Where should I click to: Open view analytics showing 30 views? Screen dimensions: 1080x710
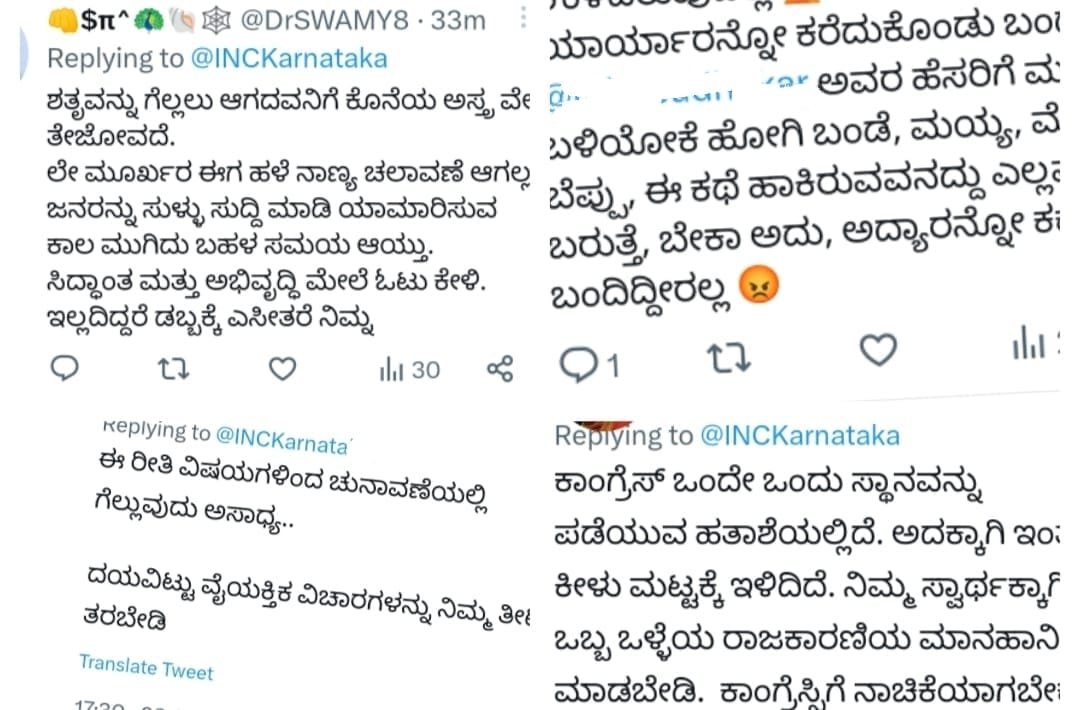pos(409,370)
